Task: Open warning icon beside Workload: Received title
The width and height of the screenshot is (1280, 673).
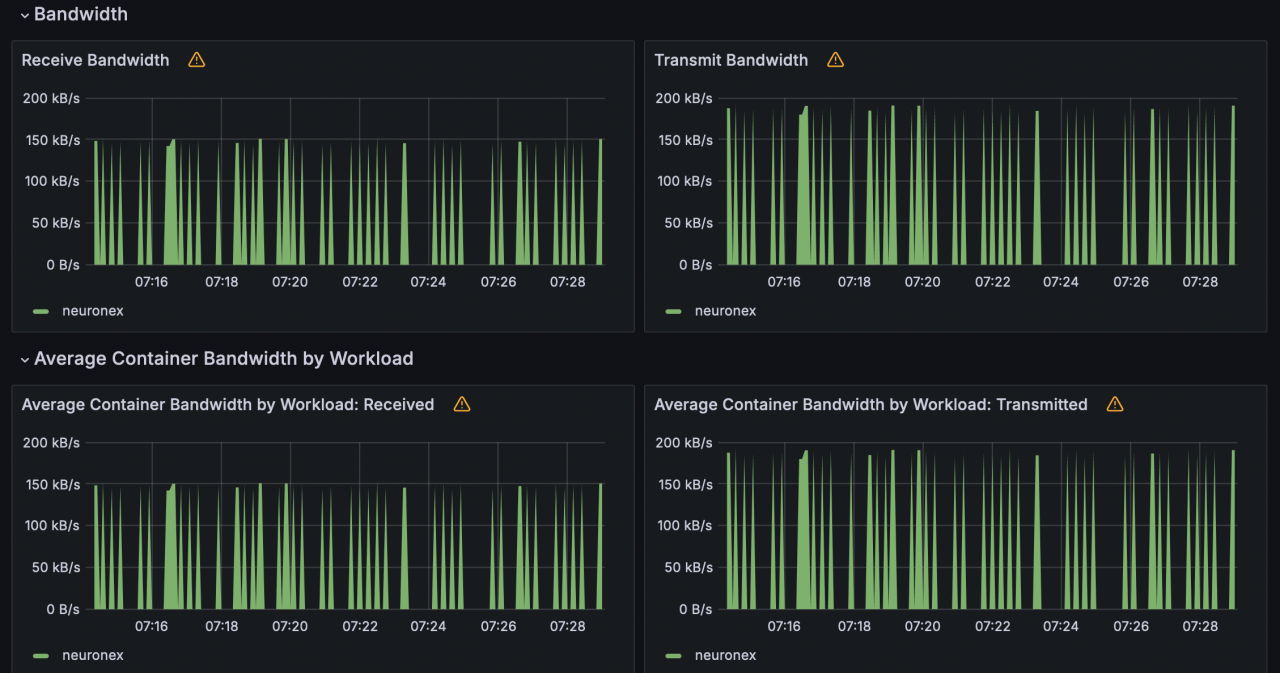Action: (461, 404)
